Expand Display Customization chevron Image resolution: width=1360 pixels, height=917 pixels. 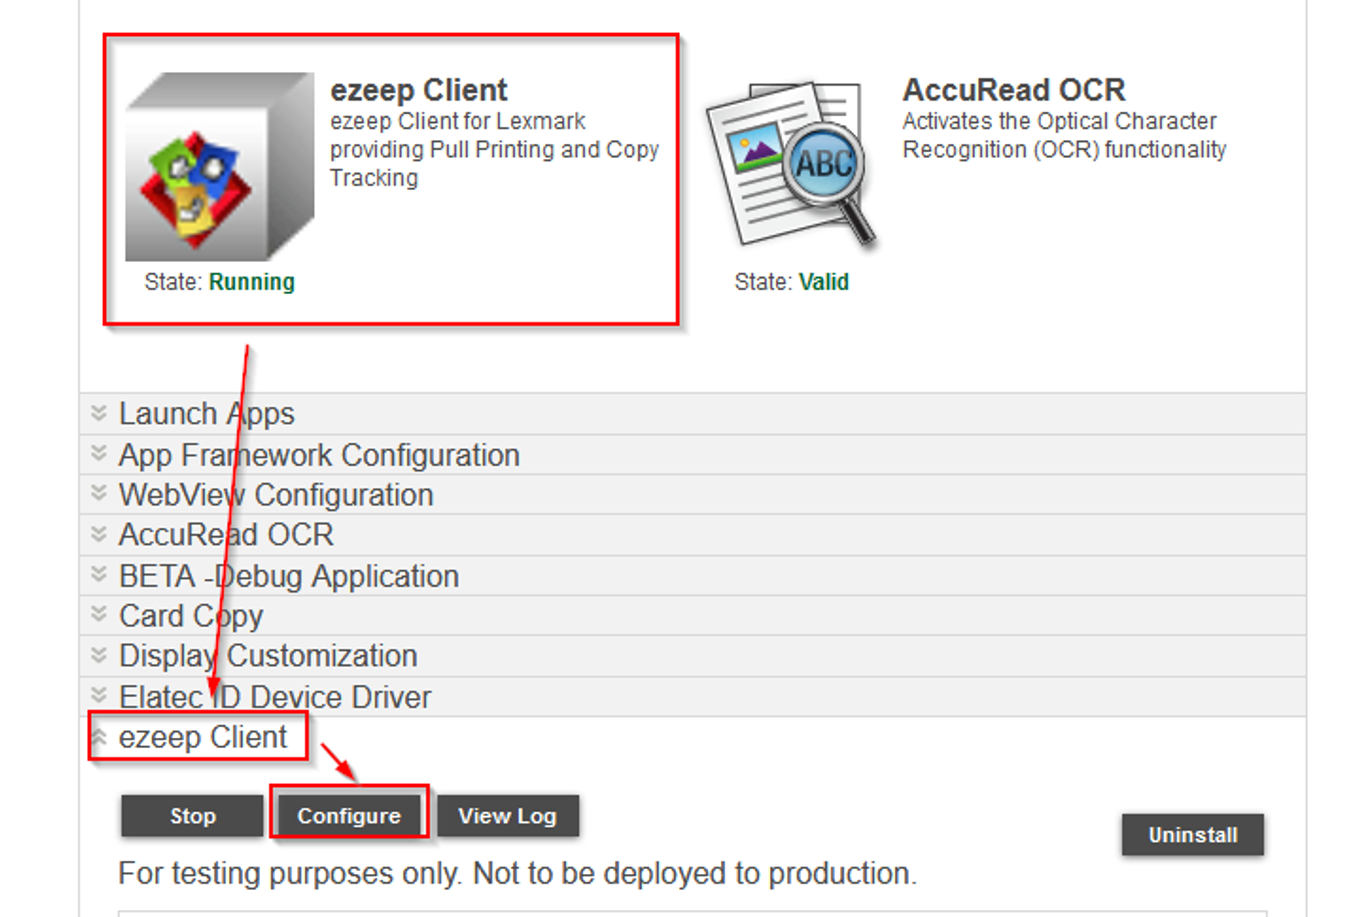[98, 655]
